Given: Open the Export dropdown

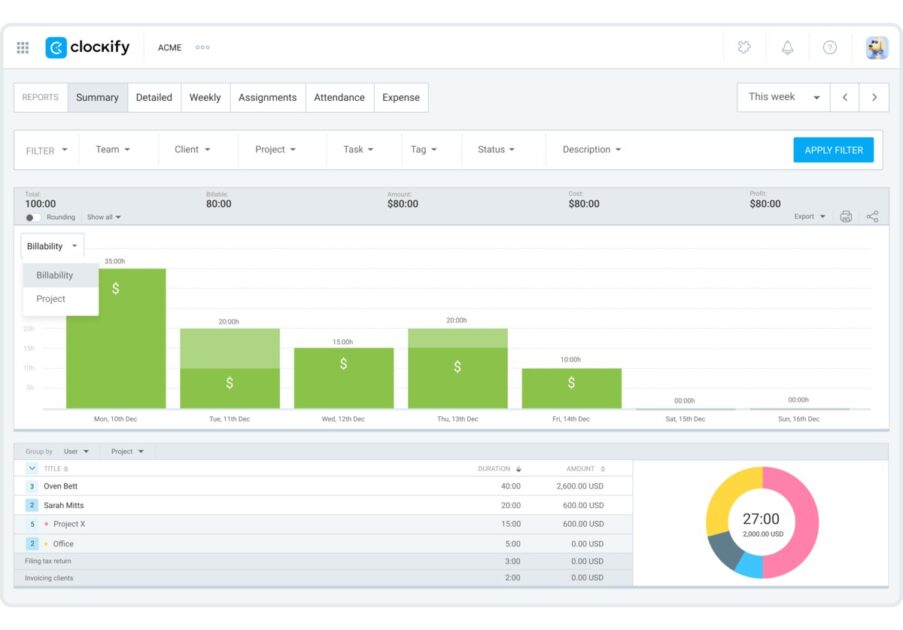Looking at the screenshot, I should (x=810, y=217).
